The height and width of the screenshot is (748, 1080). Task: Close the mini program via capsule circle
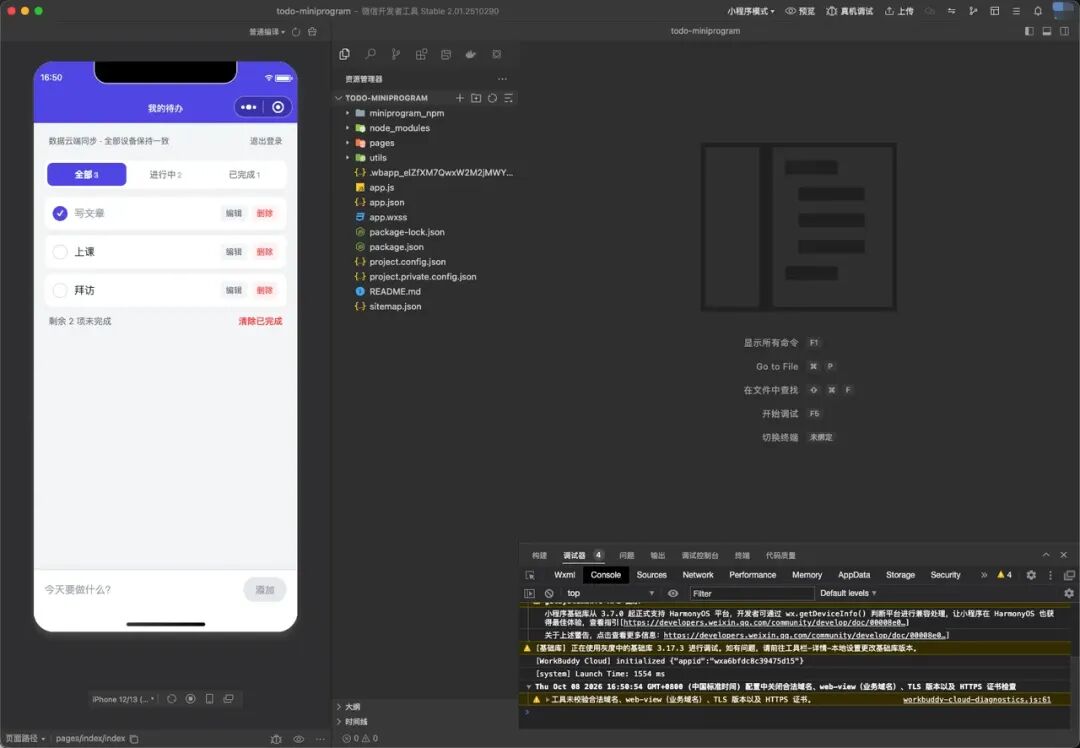click(278, 107)
